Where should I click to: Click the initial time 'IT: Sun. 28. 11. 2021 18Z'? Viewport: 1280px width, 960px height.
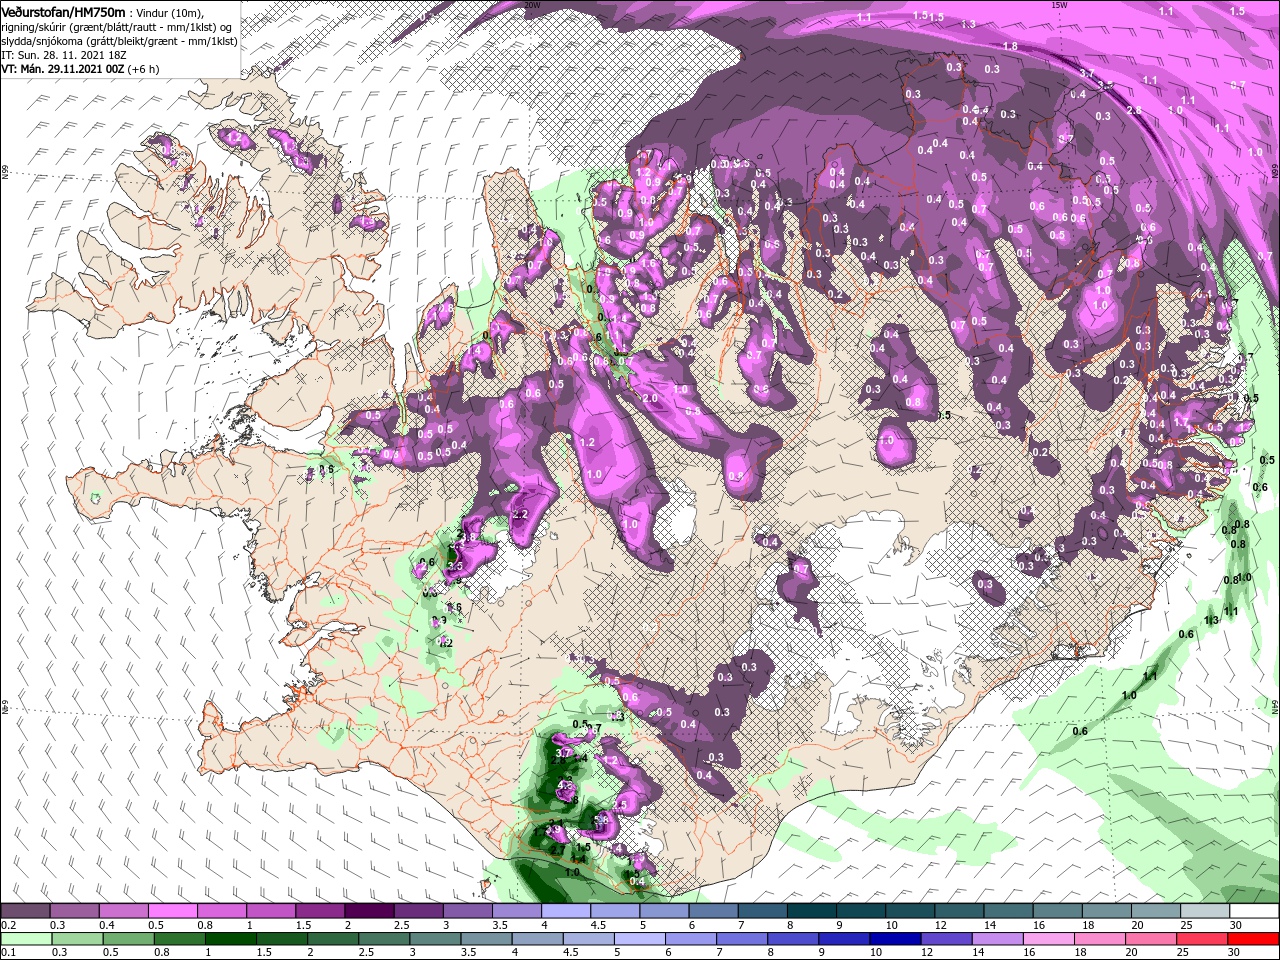(63, 56)
